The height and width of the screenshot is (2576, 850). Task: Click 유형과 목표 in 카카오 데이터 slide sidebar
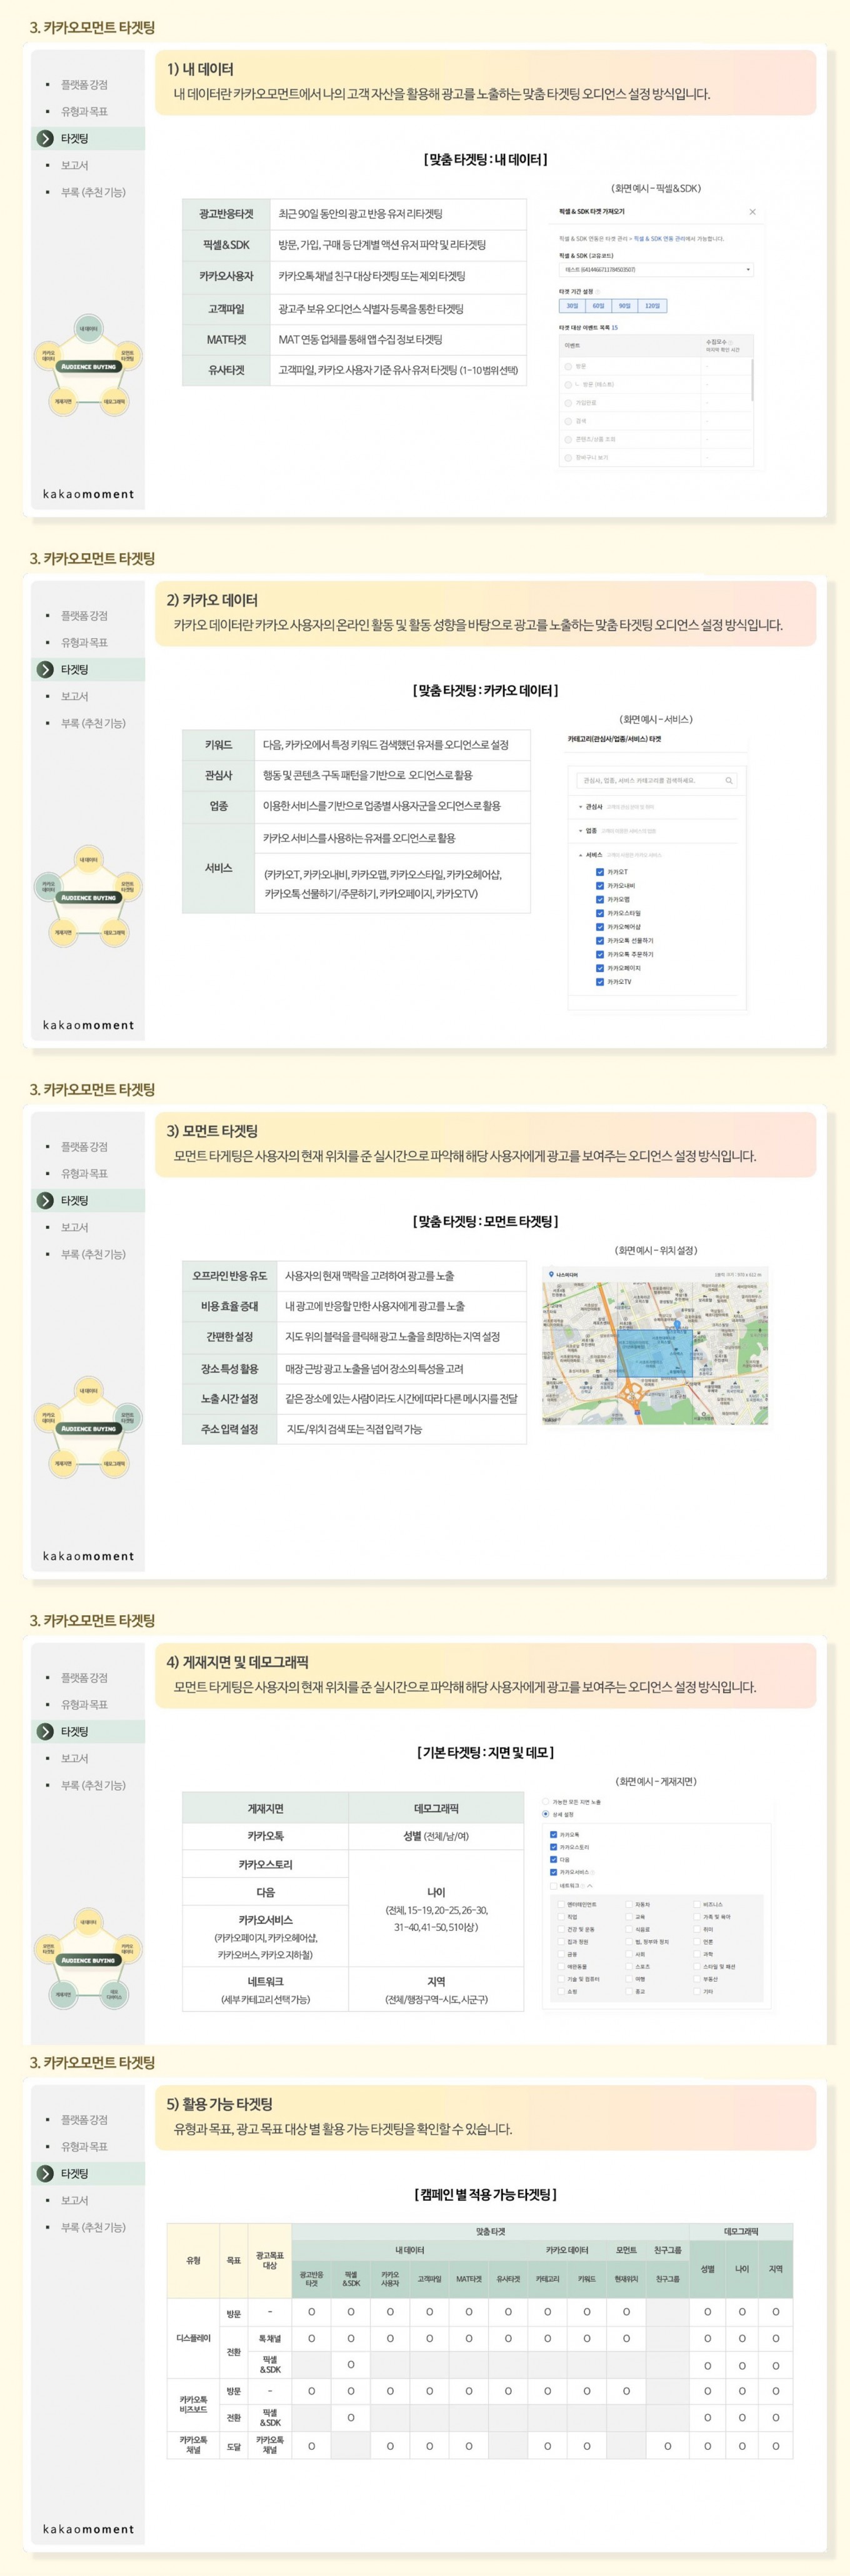tap(84, 642)
